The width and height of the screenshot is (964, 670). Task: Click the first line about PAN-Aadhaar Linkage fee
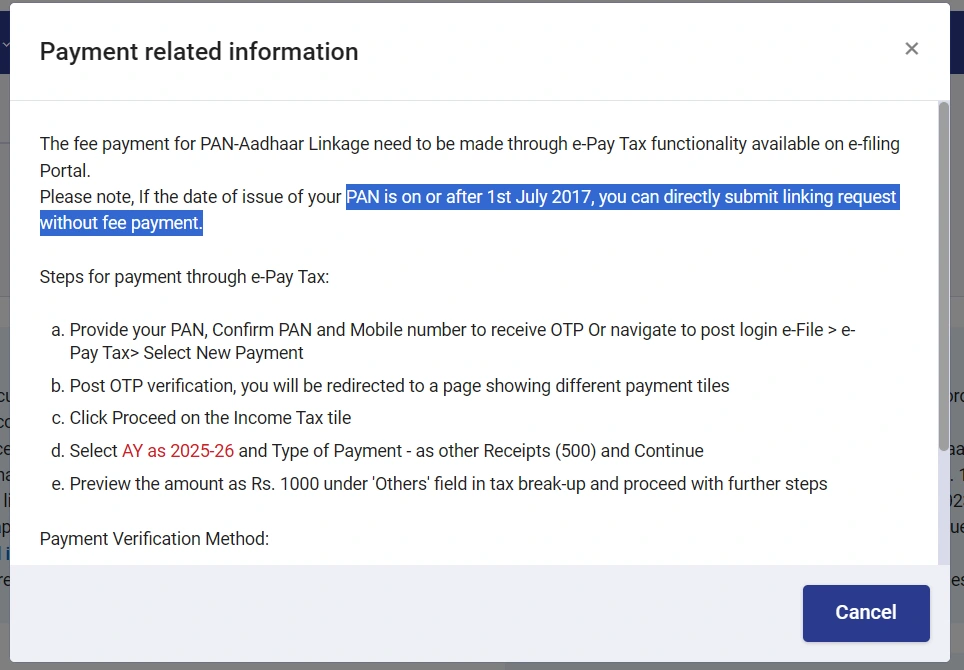469,144
